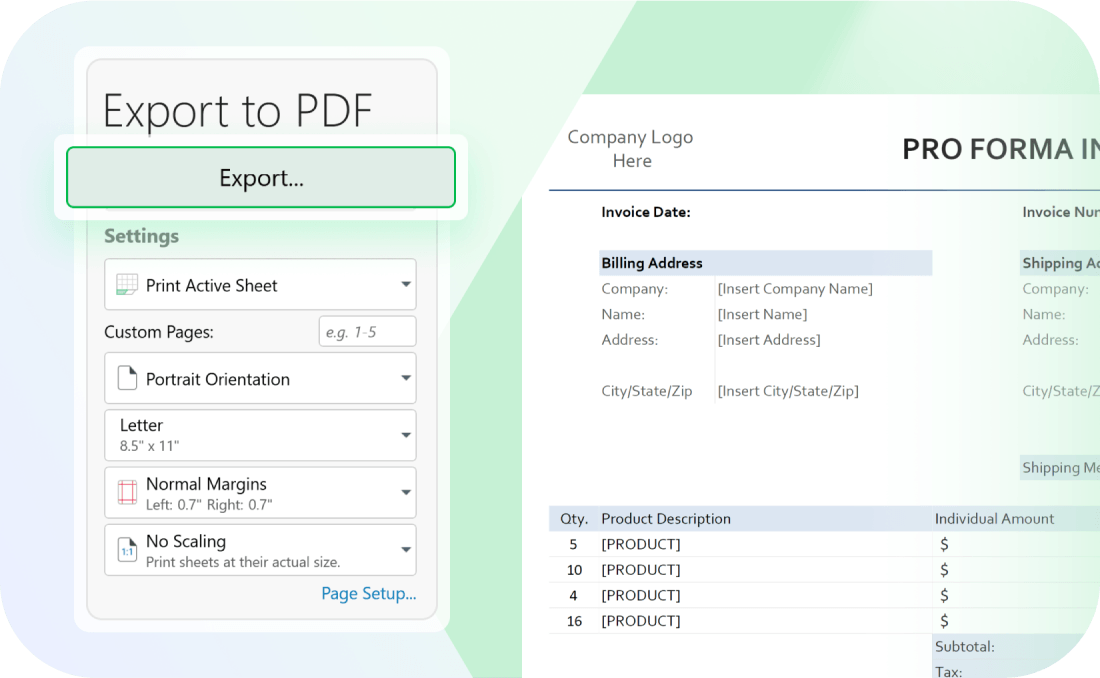Click the [Insert Company Name] cell
Image resolution: width=1100 pixels, height=678 pixels.
(x=795, y=289)
